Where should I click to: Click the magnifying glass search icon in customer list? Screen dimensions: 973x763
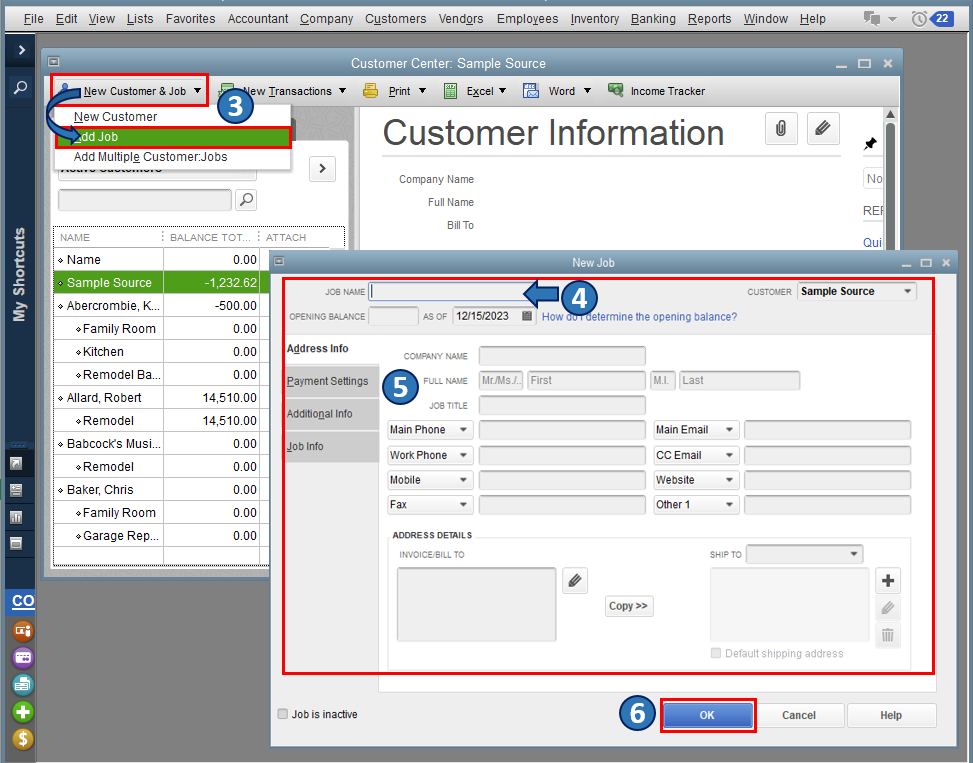[245, 200]
